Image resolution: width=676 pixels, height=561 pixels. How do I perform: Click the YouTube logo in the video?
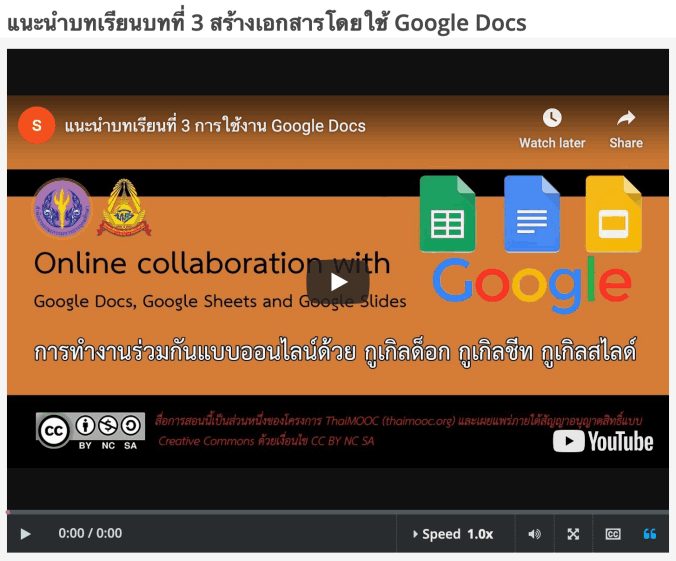603,442
